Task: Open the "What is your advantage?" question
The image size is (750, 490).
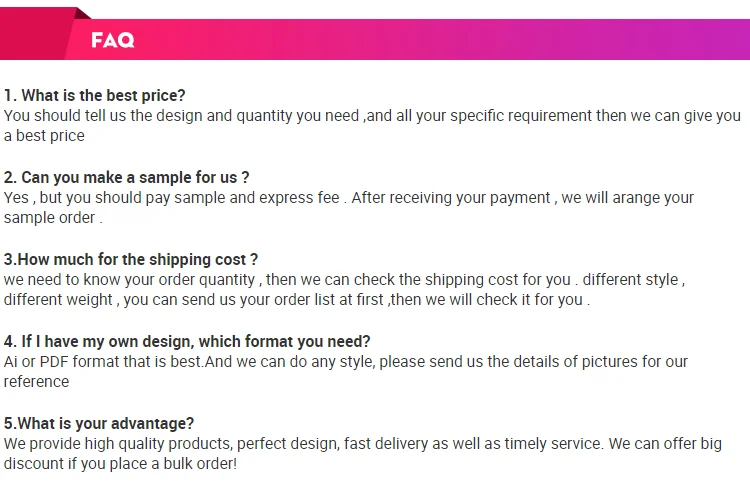Action: (x=99, y=423)
